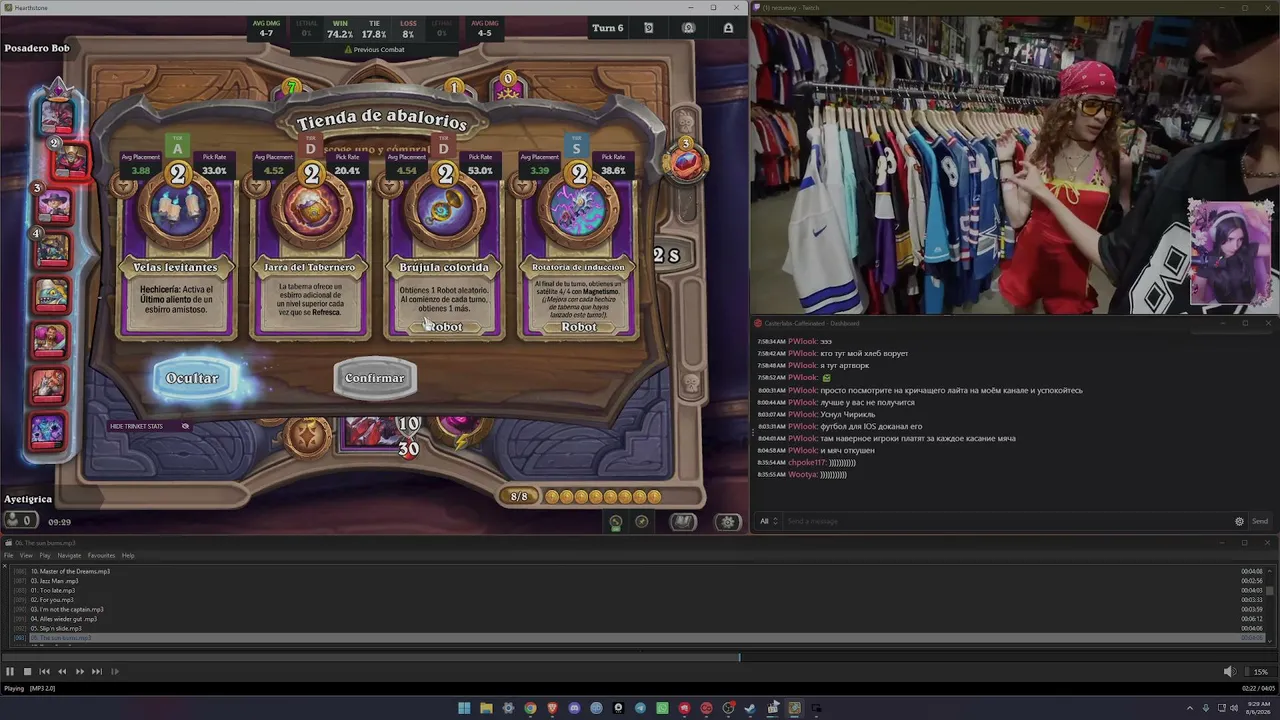Open the Hearthstone settings gear icon
The height and width of the screenshot is (720, 1280).
(728, 521)
